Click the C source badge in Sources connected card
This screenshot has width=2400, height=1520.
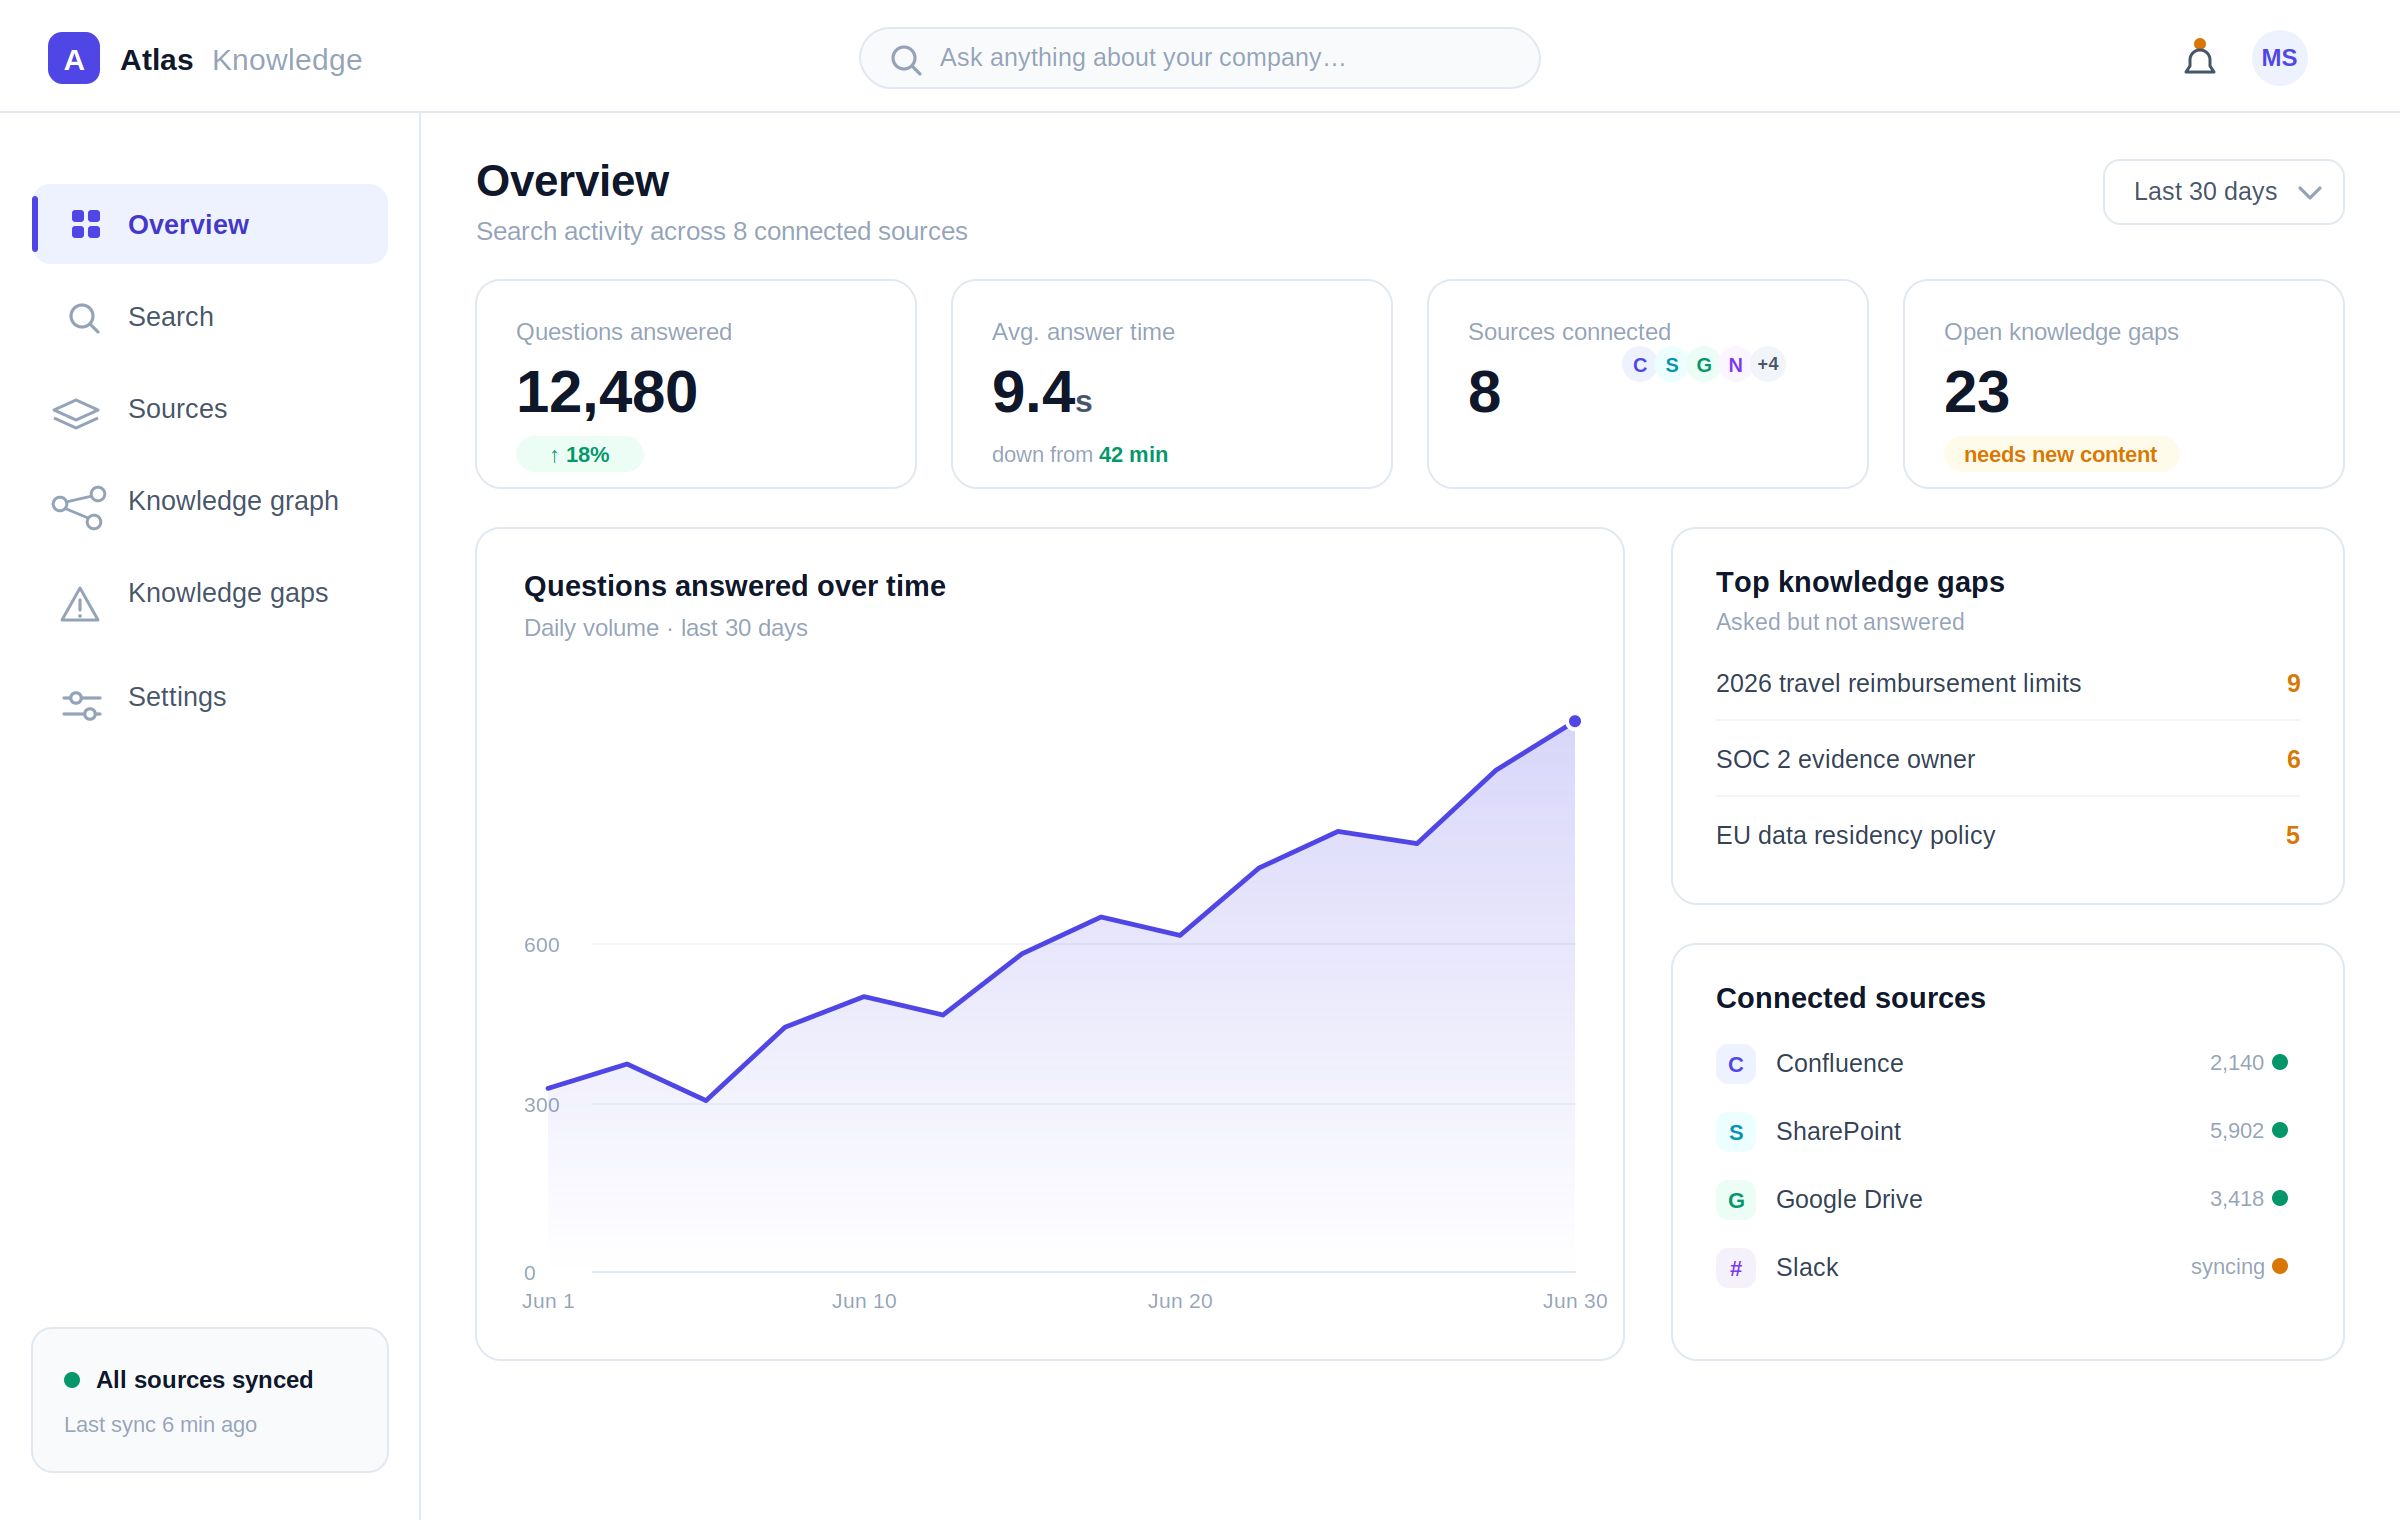pyautogui.click(x=1640, y=365)
